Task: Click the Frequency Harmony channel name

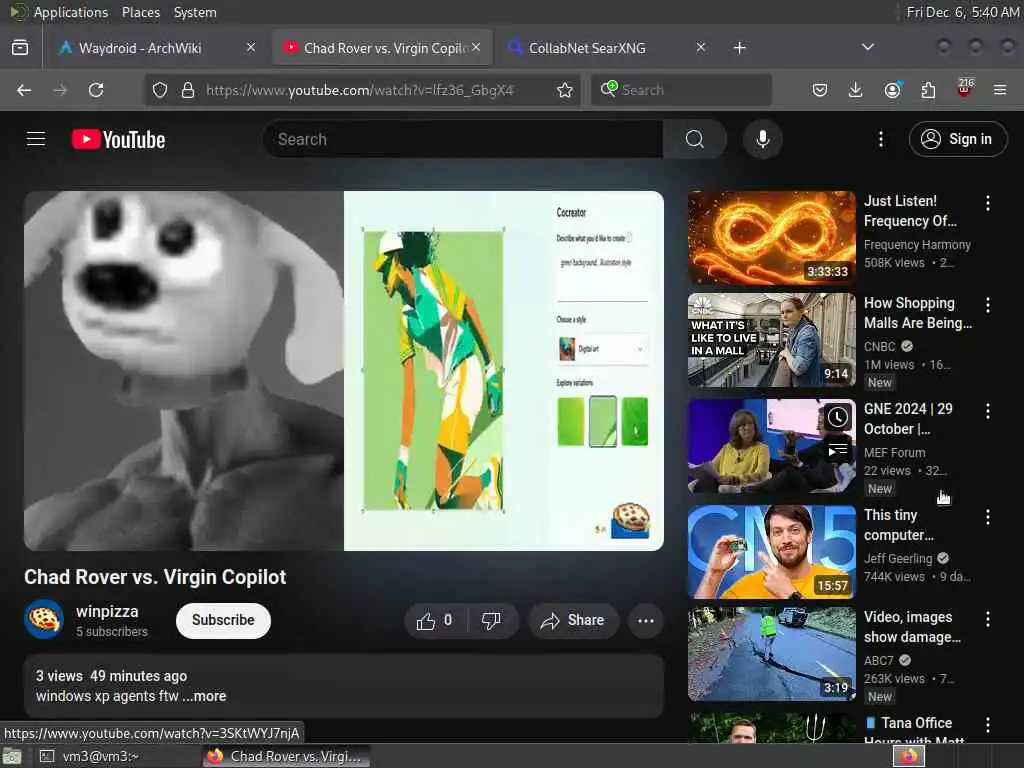Action: (x=917, y=244)
